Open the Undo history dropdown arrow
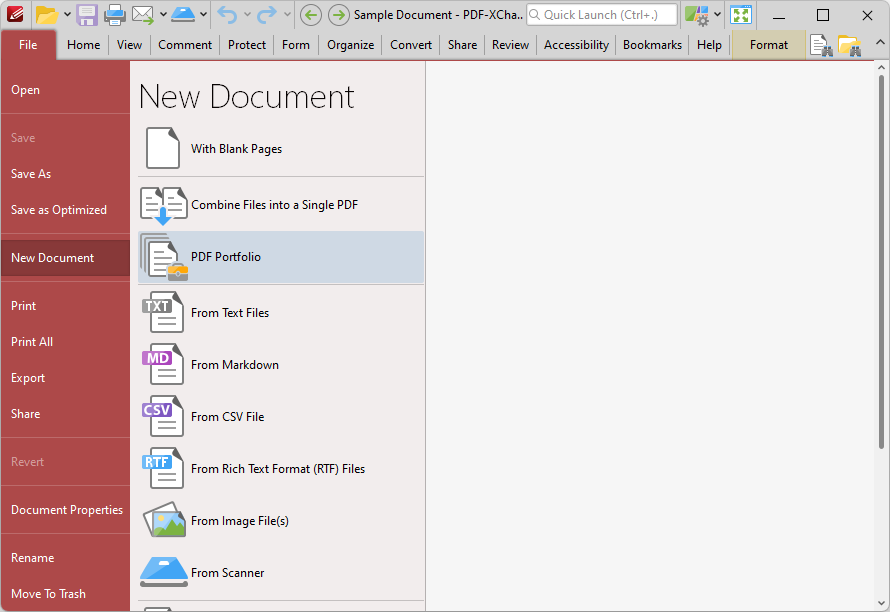Screen dimensions: 890x612 (247, 15)
